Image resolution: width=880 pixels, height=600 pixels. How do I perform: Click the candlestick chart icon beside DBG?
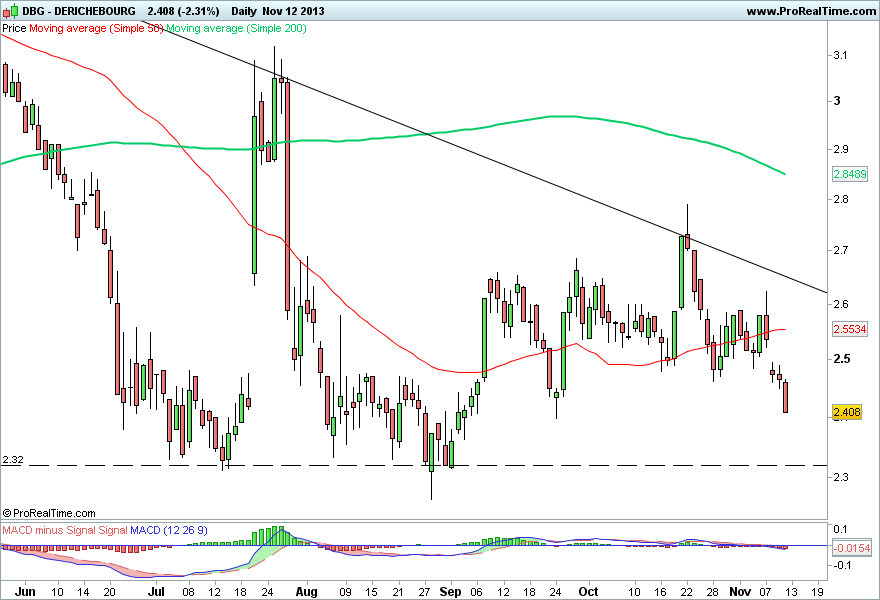point(11,11)
